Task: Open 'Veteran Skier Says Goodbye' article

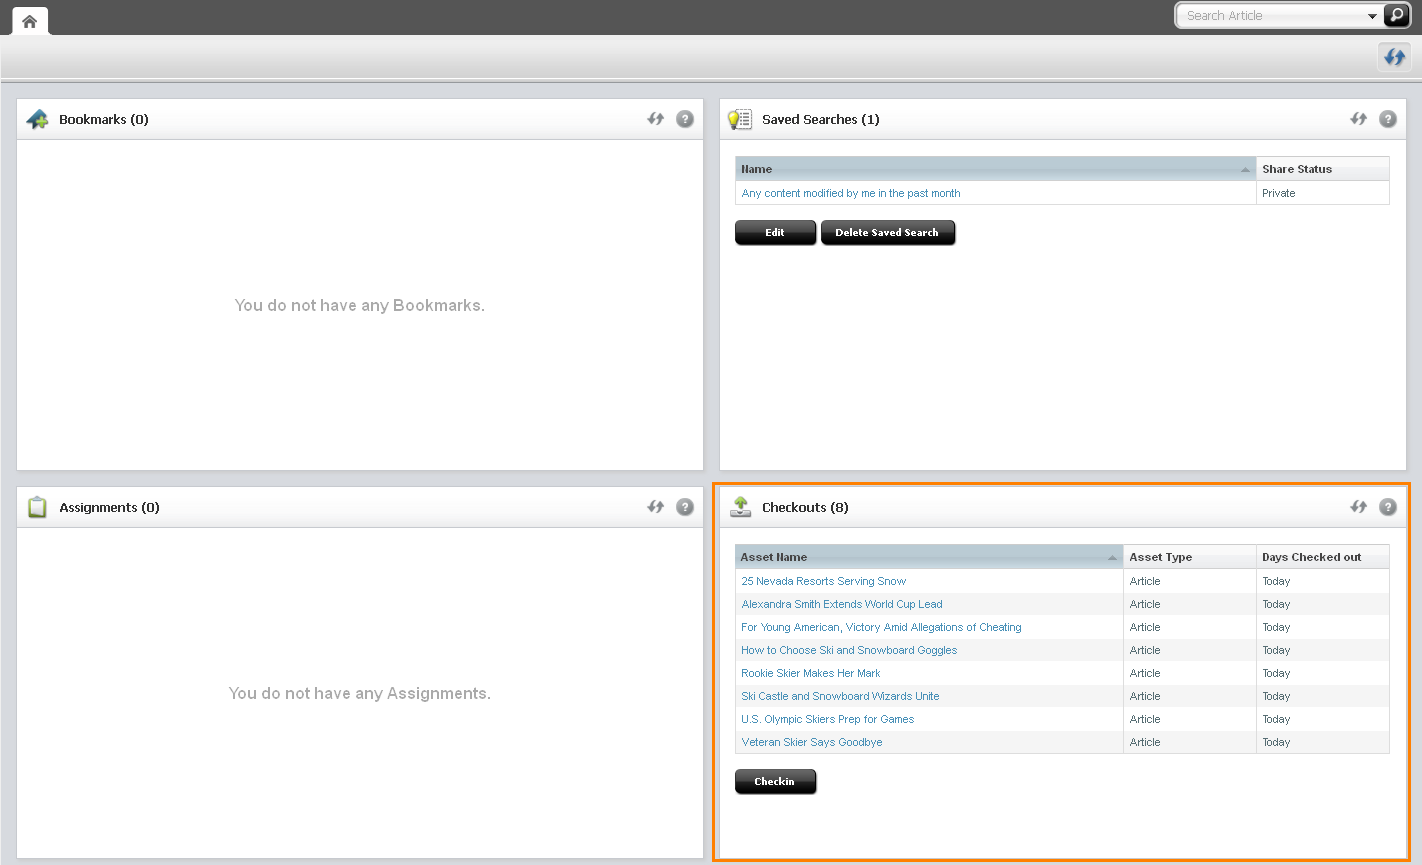Action: tap(812, 742)
